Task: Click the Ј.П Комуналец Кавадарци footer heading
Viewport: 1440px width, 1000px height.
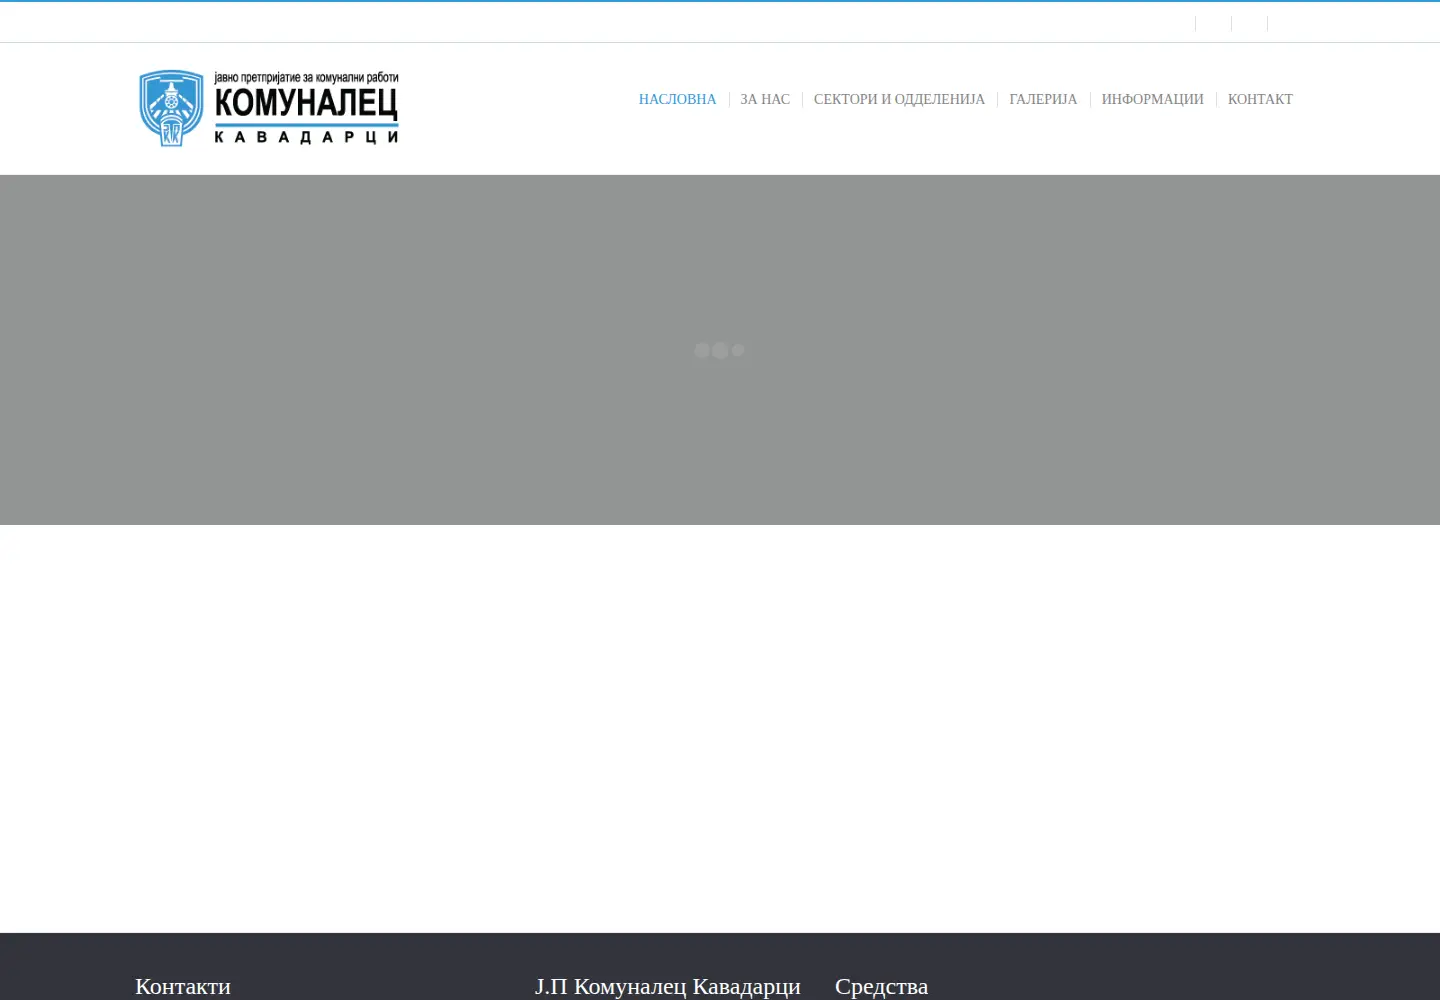Action: coord(668,987)
